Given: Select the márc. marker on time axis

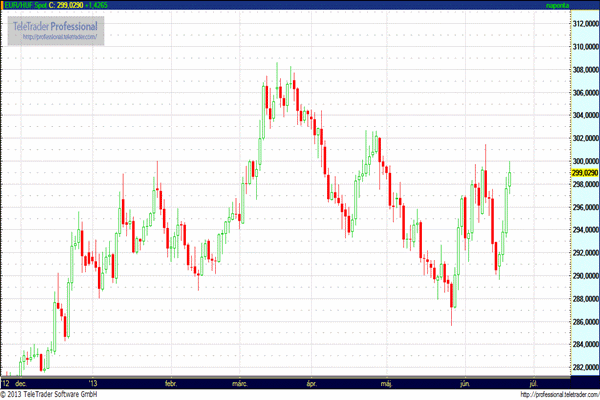Looking at the screenshot, I should pos(241,383).
